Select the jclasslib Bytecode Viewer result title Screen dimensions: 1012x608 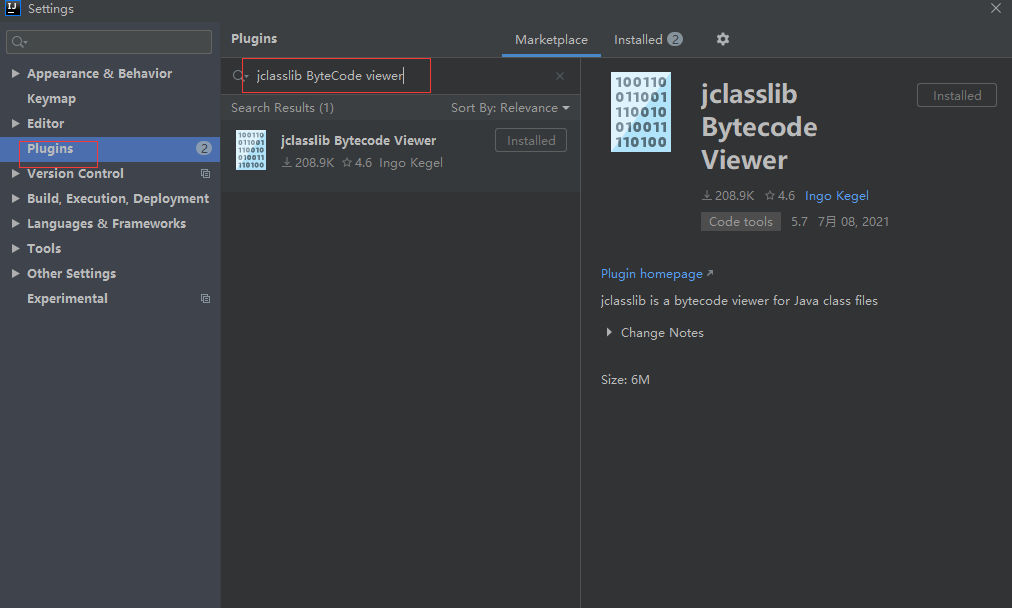pos(358,141)
